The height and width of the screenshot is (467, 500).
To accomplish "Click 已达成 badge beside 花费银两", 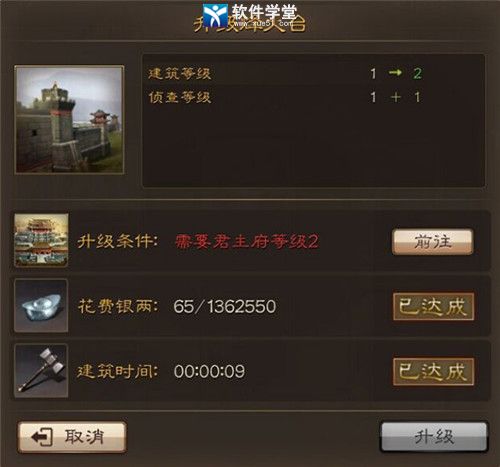I will click(x=433, y=307).
